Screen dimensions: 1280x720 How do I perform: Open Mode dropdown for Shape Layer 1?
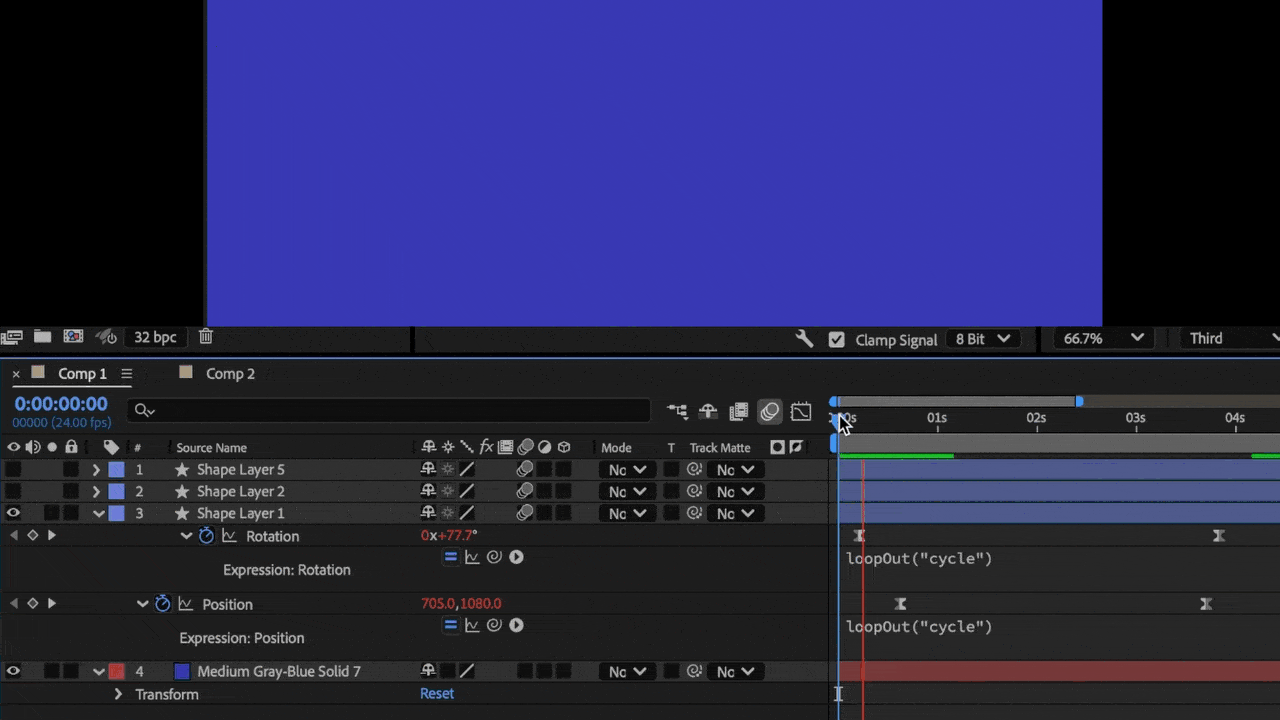pyautogui.click(x=627, y=514)
